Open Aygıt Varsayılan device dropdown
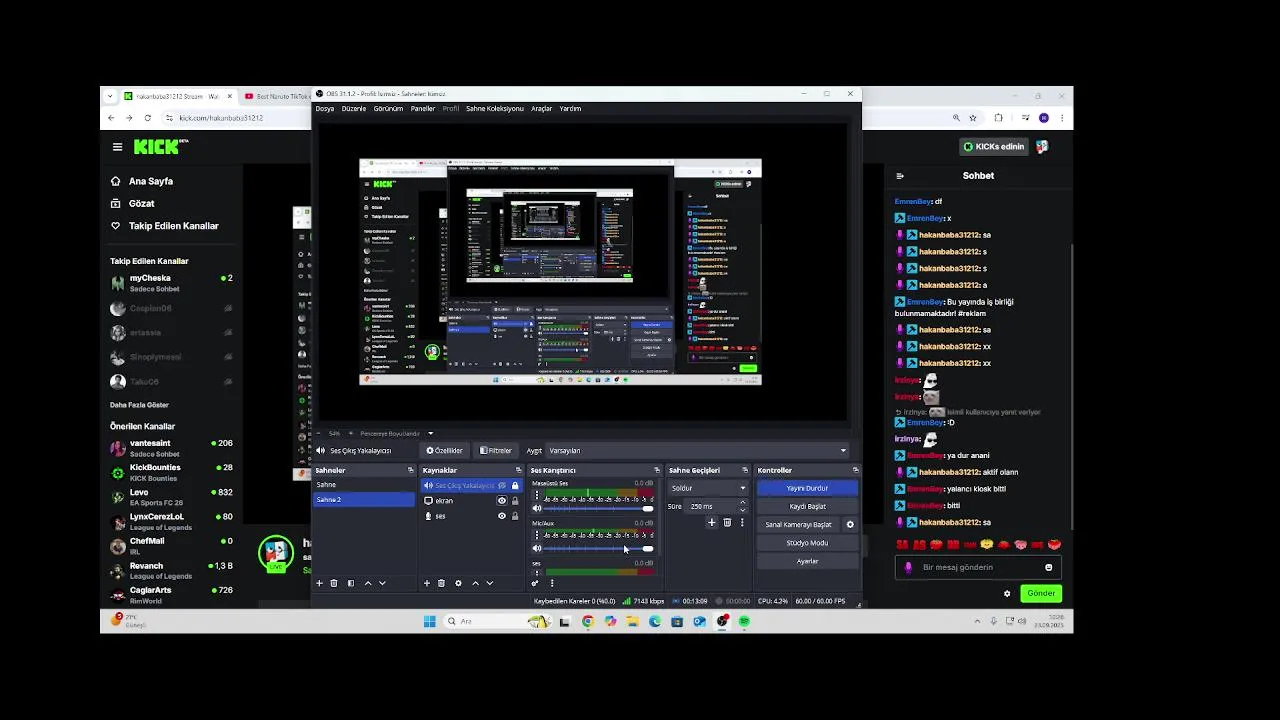This screenshot has height=720, width=1280. [697, 450]
